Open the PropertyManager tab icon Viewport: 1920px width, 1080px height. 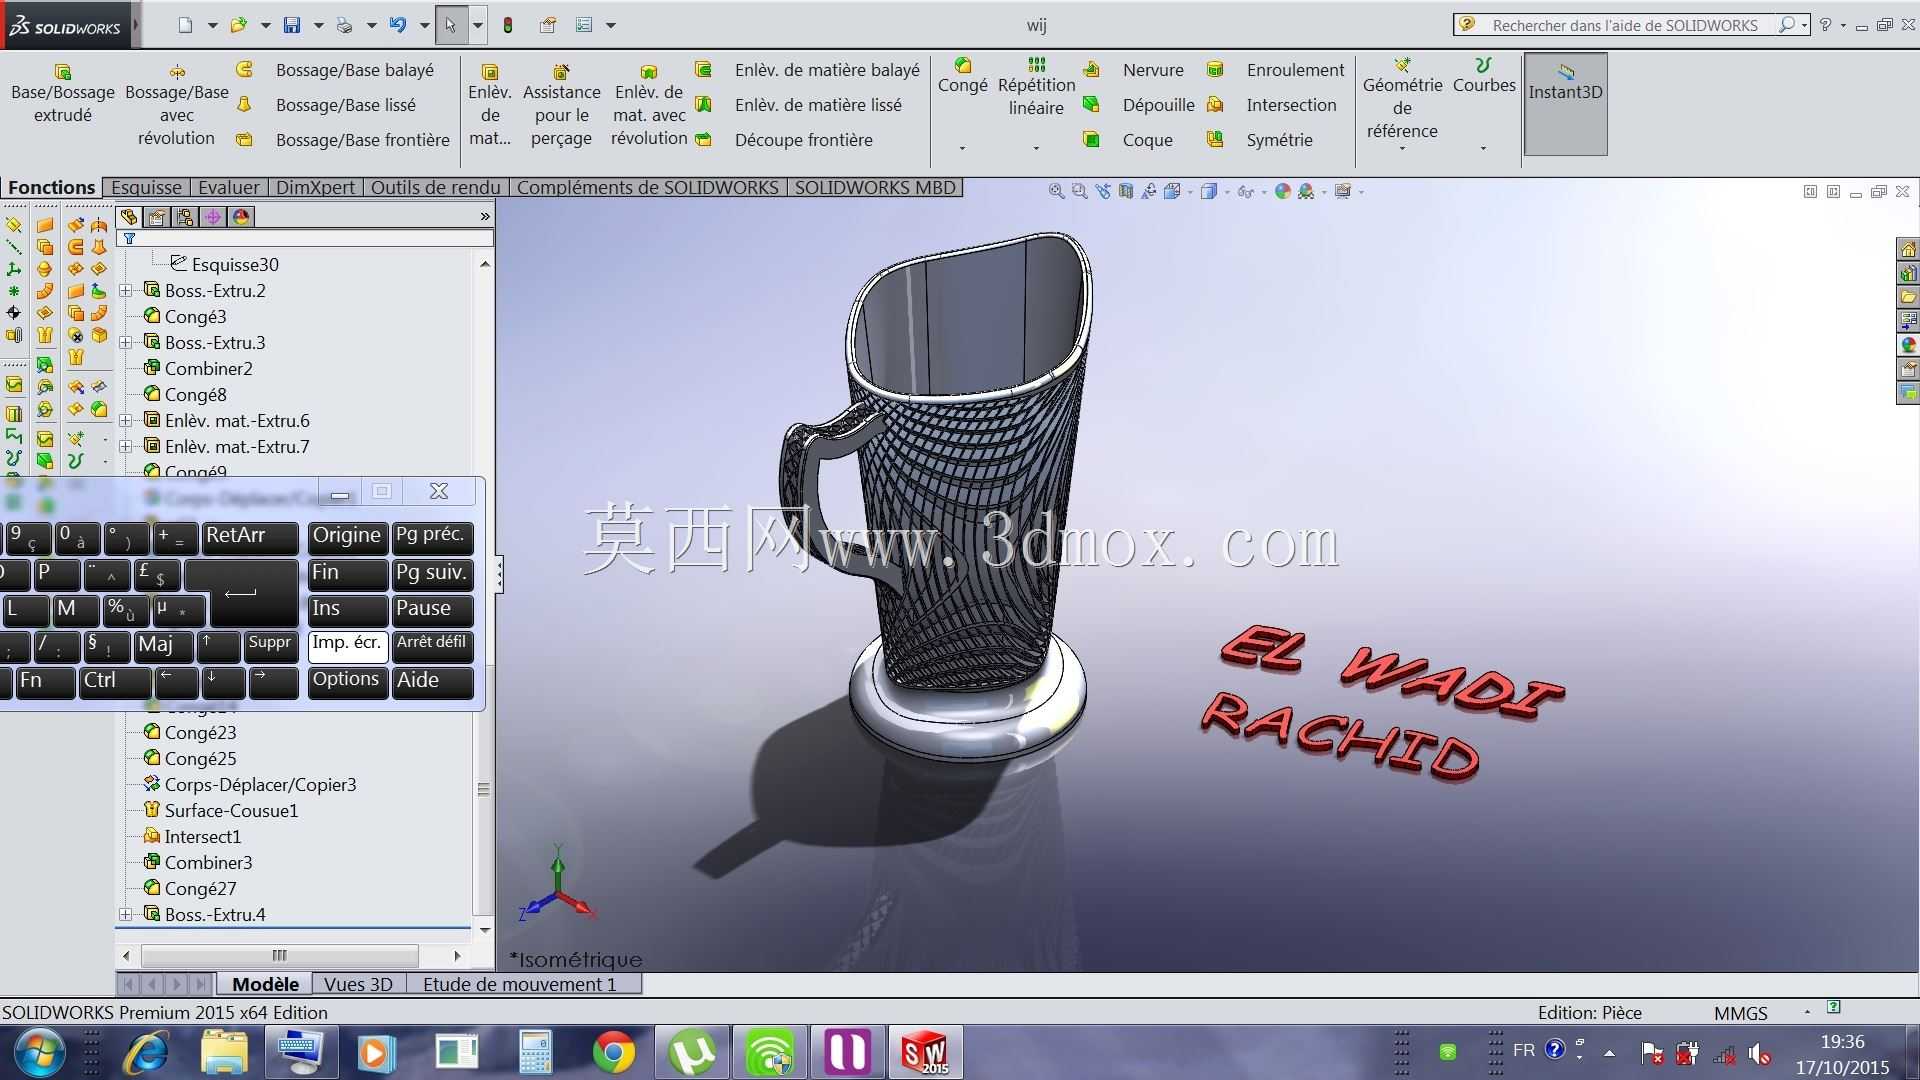(x=157, y=217)
